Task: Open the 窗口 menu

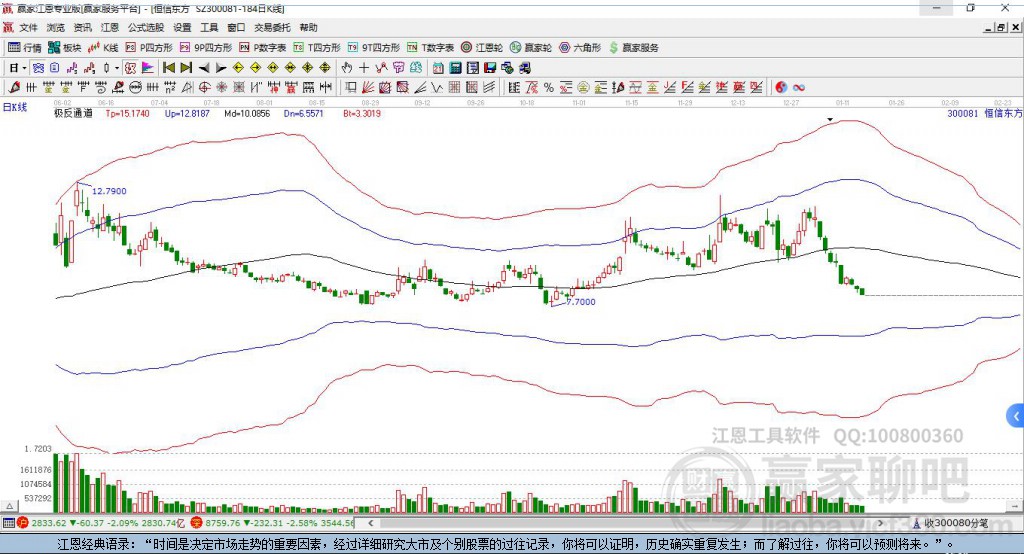Action: coord(236,27)
